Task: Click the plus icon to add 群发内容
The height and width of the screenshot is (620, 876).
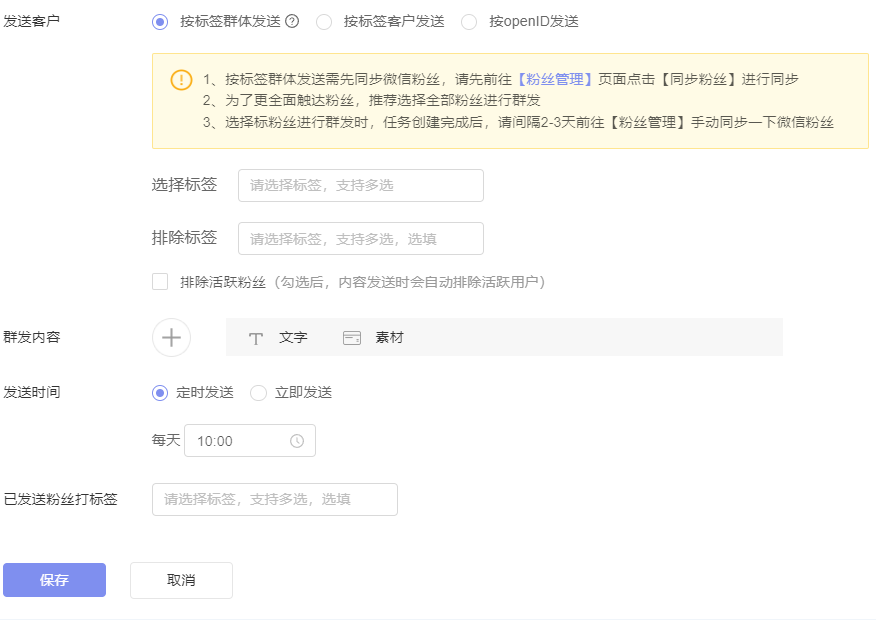Action: [170, 337]
